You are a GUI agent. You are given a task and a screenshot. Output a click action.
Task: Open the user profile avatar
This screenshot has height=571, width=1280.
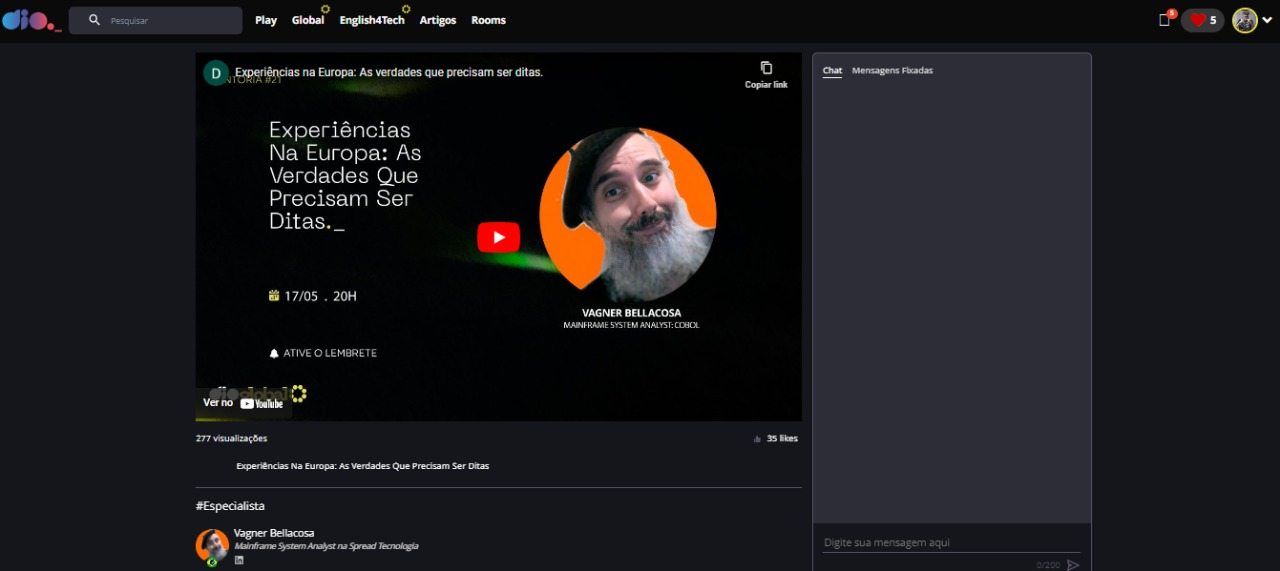pyautogui.click(x=1244, y=20)
